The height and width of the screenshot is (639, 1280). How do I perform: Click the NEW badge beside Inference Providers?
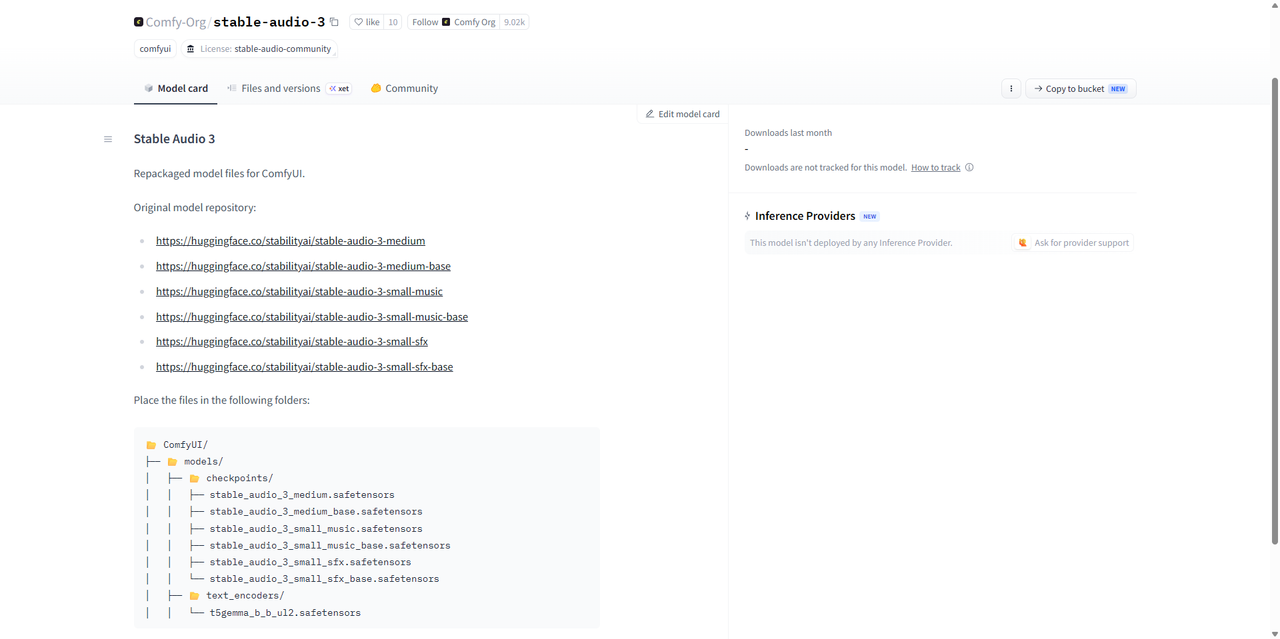(x=870, y=216)
